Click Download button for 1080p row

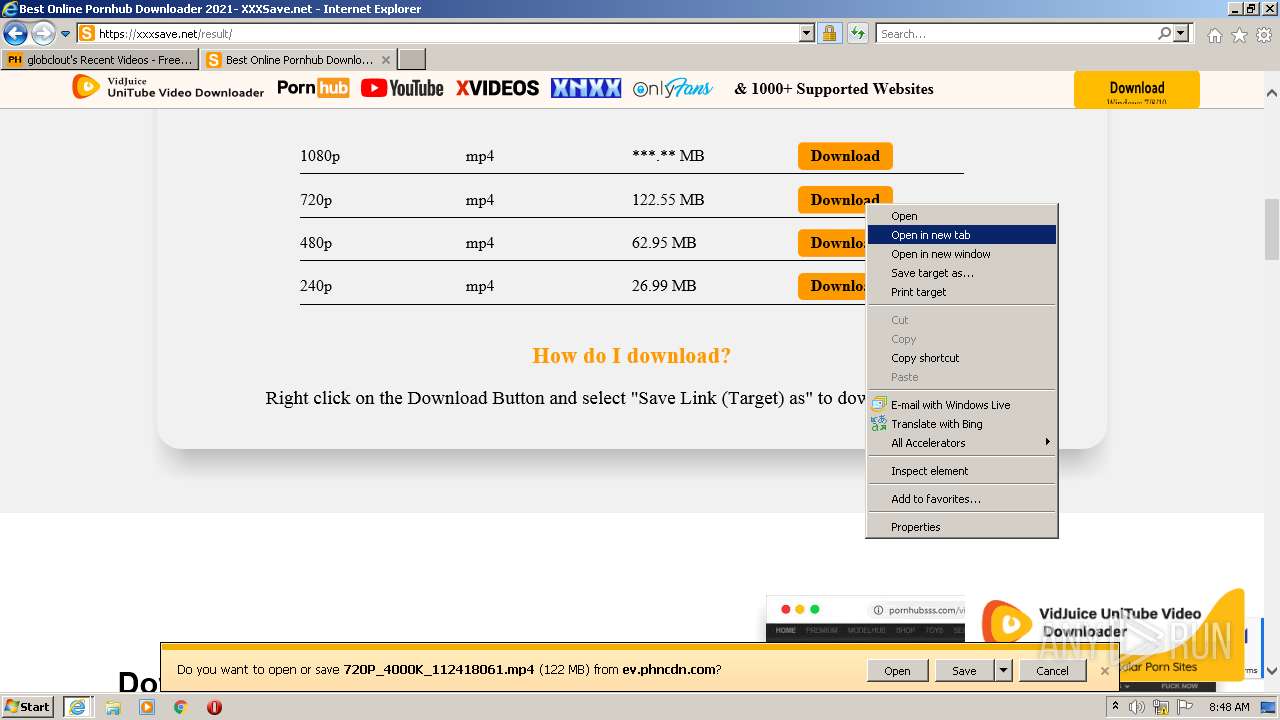tap(845, 156)
